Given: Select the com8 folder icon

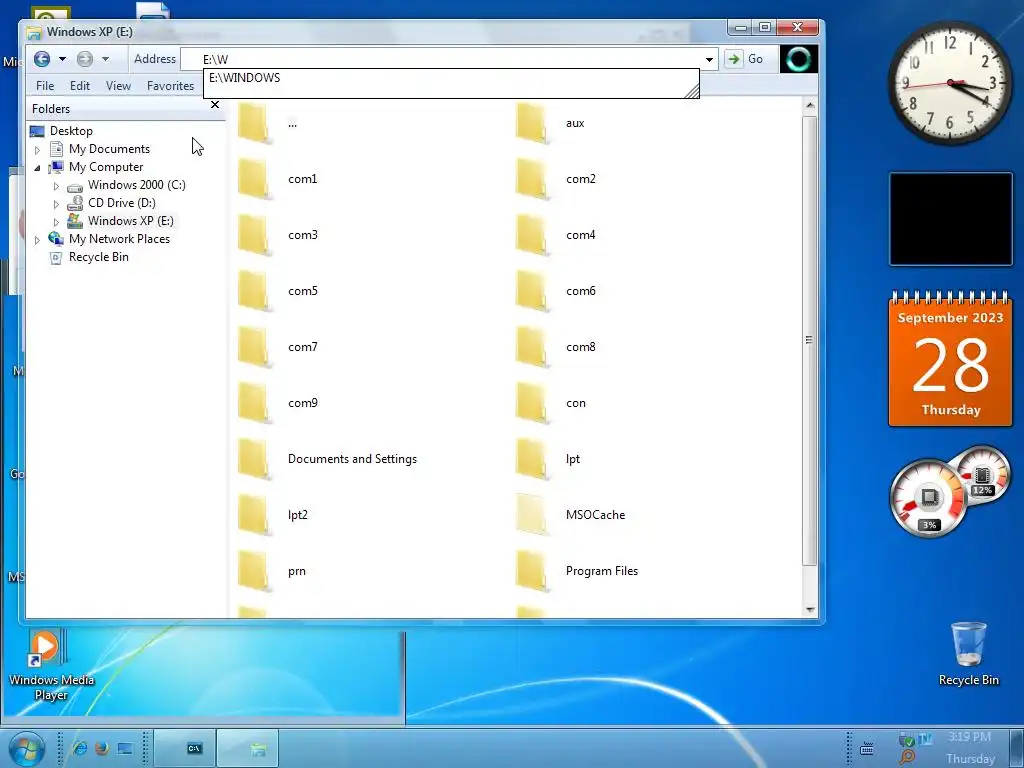Looking at the screenshot, I should click(532, 347).
